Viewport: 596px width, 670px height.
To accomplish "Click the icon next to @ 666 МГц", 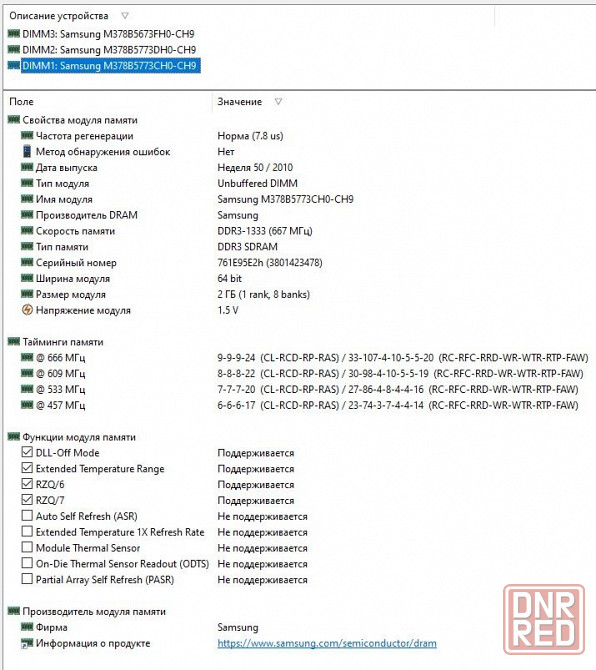I will pyautogui.click(x=27, y=357).
